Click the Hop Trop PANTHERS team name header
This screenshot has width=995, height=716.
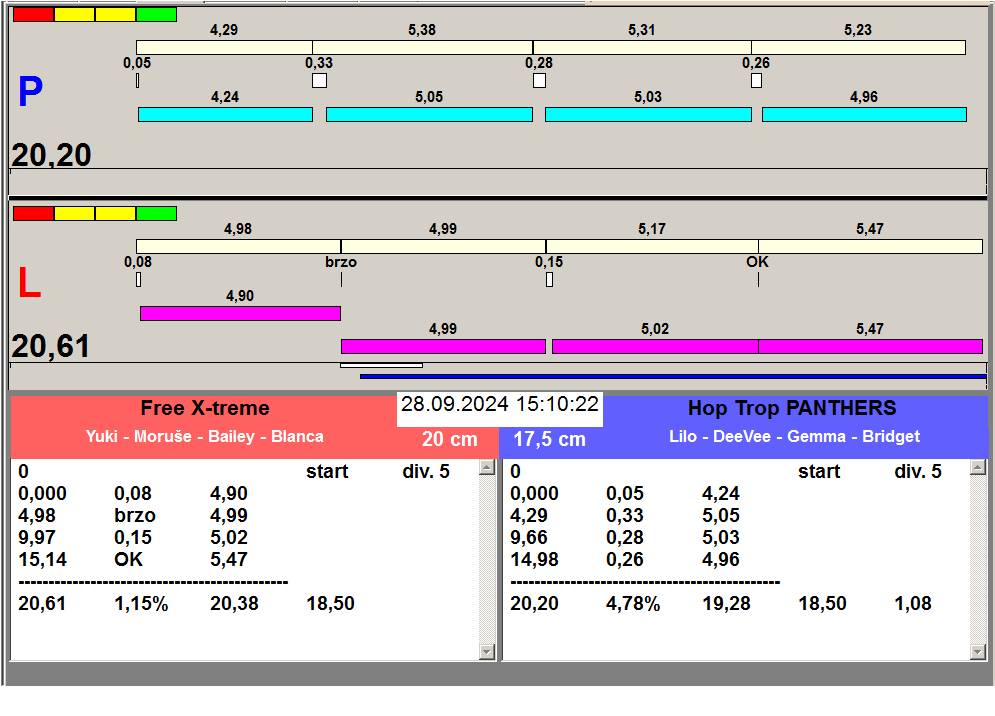[x=792, y=408]
